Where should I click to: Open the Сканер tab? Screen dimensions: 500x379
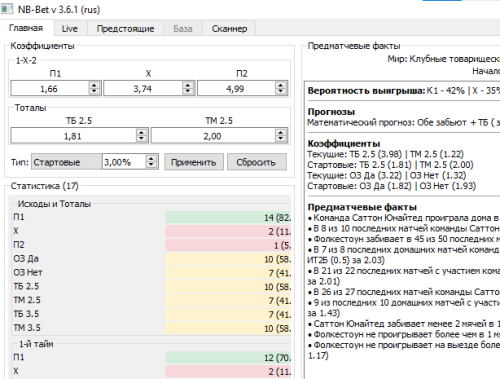[x=229, y=29]
